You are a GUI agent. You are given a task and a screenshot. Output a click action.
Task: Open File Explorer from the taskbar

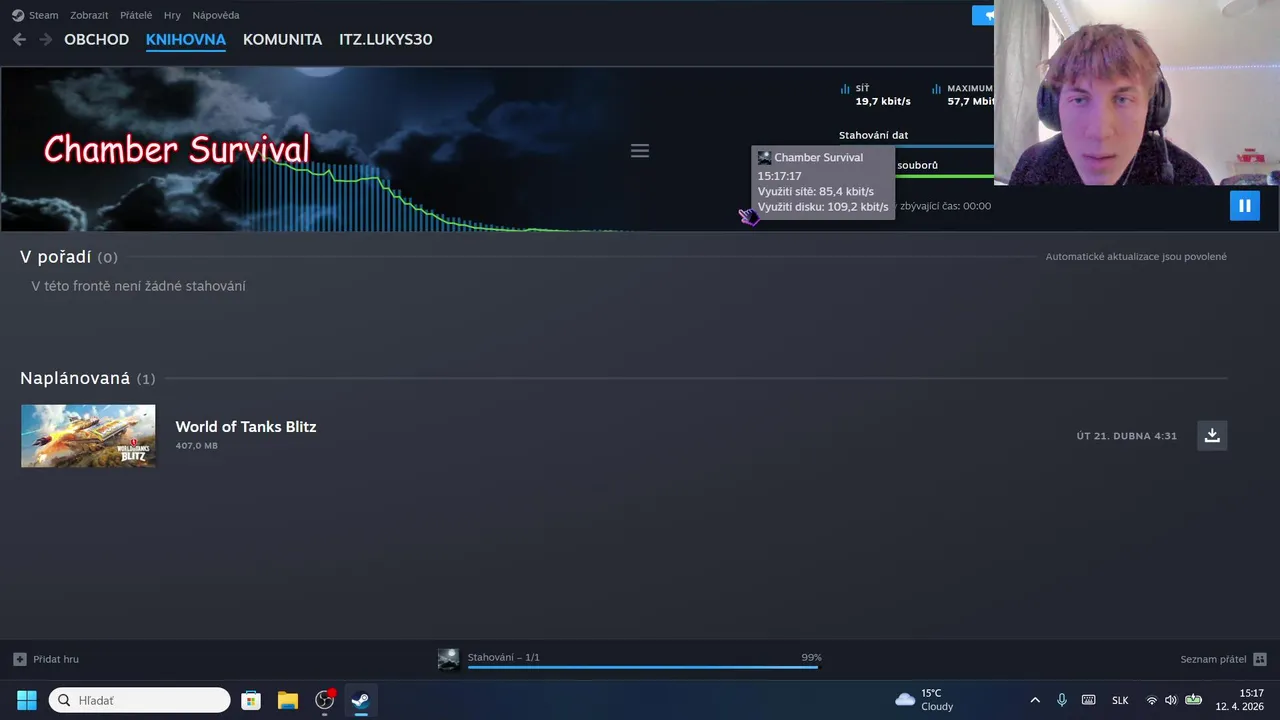click(x=288, y=700)
